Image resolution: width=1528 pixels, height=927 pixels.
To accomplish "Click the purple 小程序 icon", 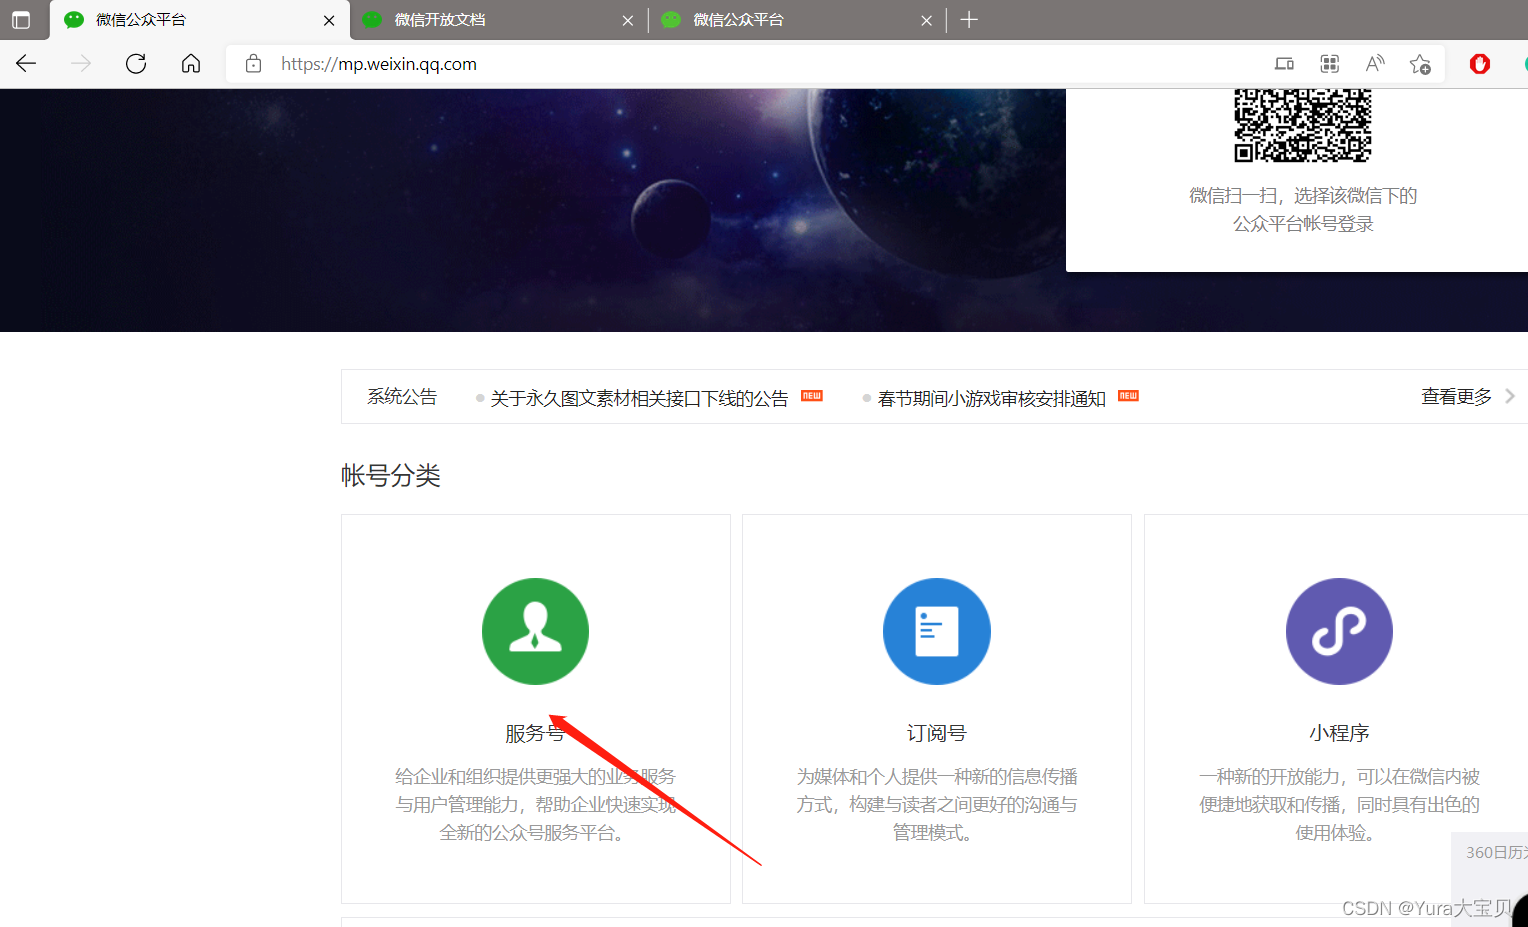I will [1339, 631].
